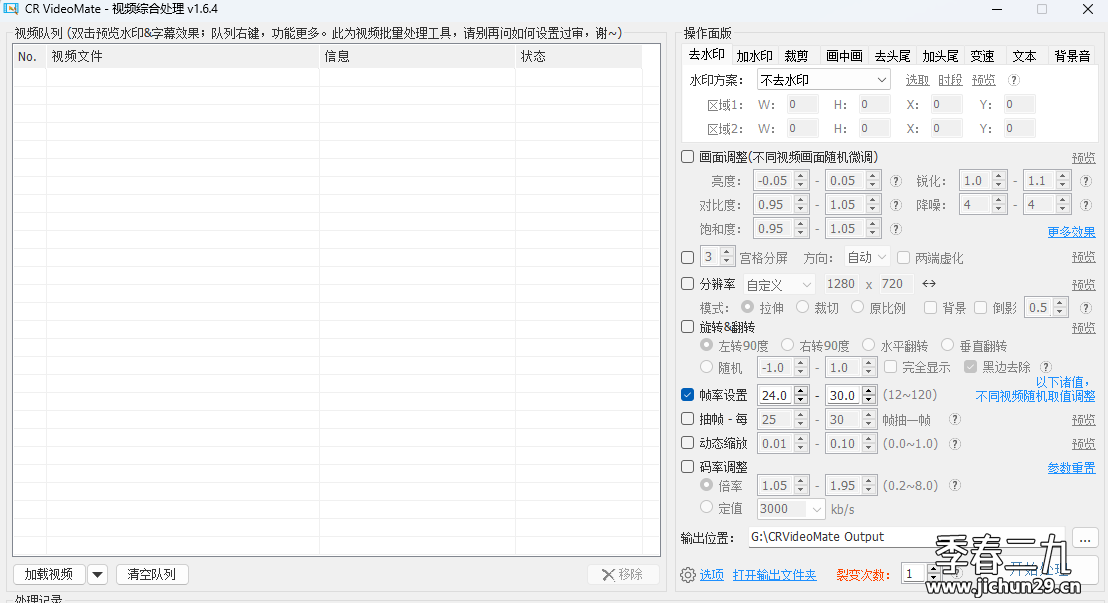Click the 输出位置 path field
Image resolution: width=1108 pixels, height=603 pixels.
(x=908, y=537)
